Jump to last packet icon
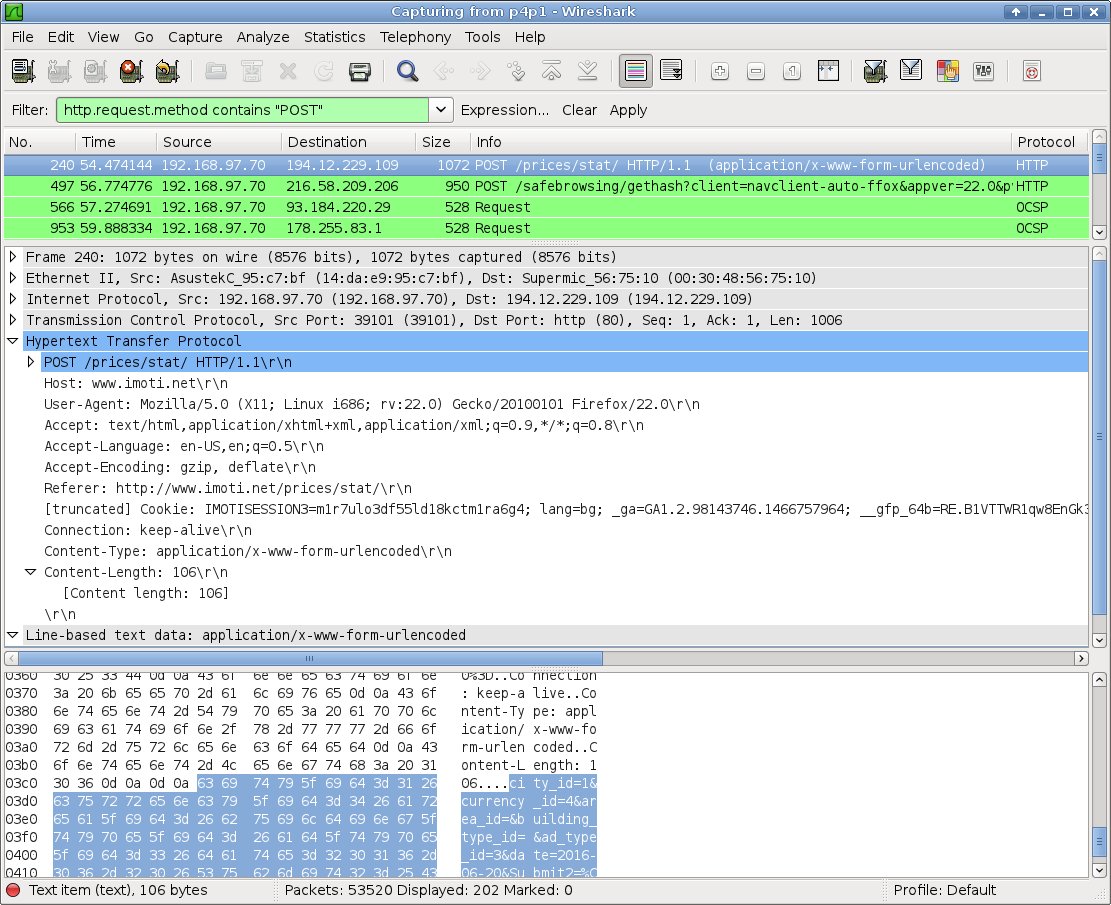The width and height of the screenshot is (1111, 905). pos(587,71)
